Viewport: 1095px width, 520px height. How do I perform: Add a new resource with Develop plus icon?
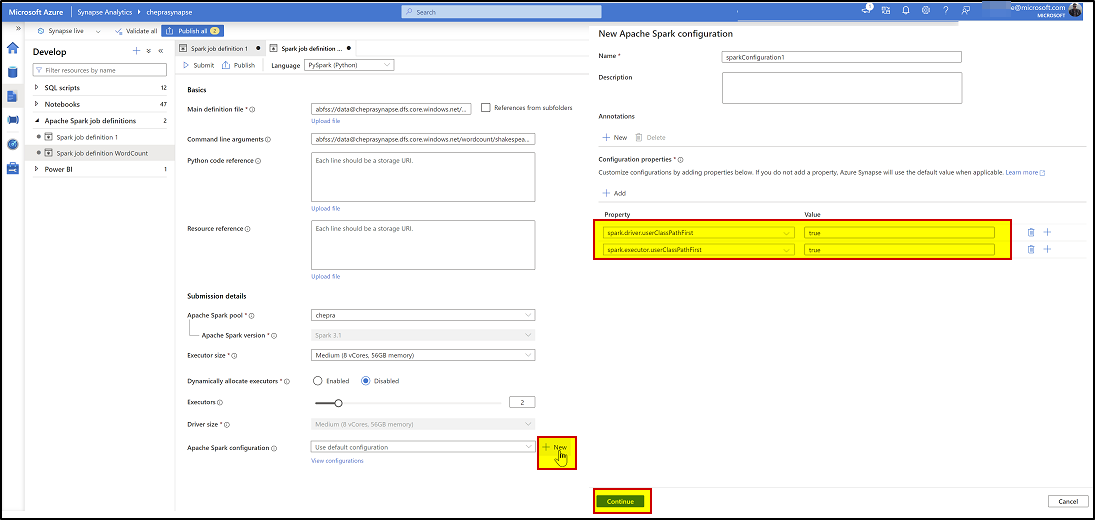(x=137, y=52)
